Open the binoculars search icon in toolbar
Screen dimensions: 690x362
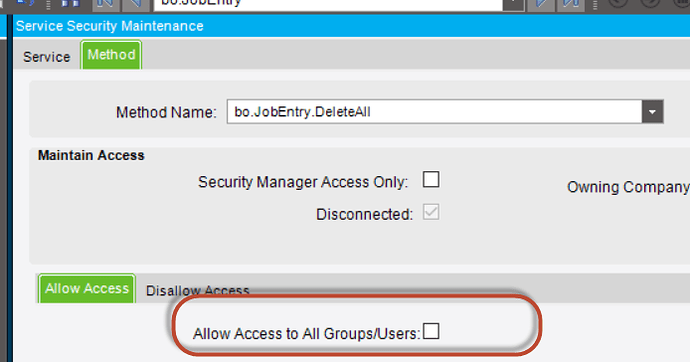click(x=70, y=4)
